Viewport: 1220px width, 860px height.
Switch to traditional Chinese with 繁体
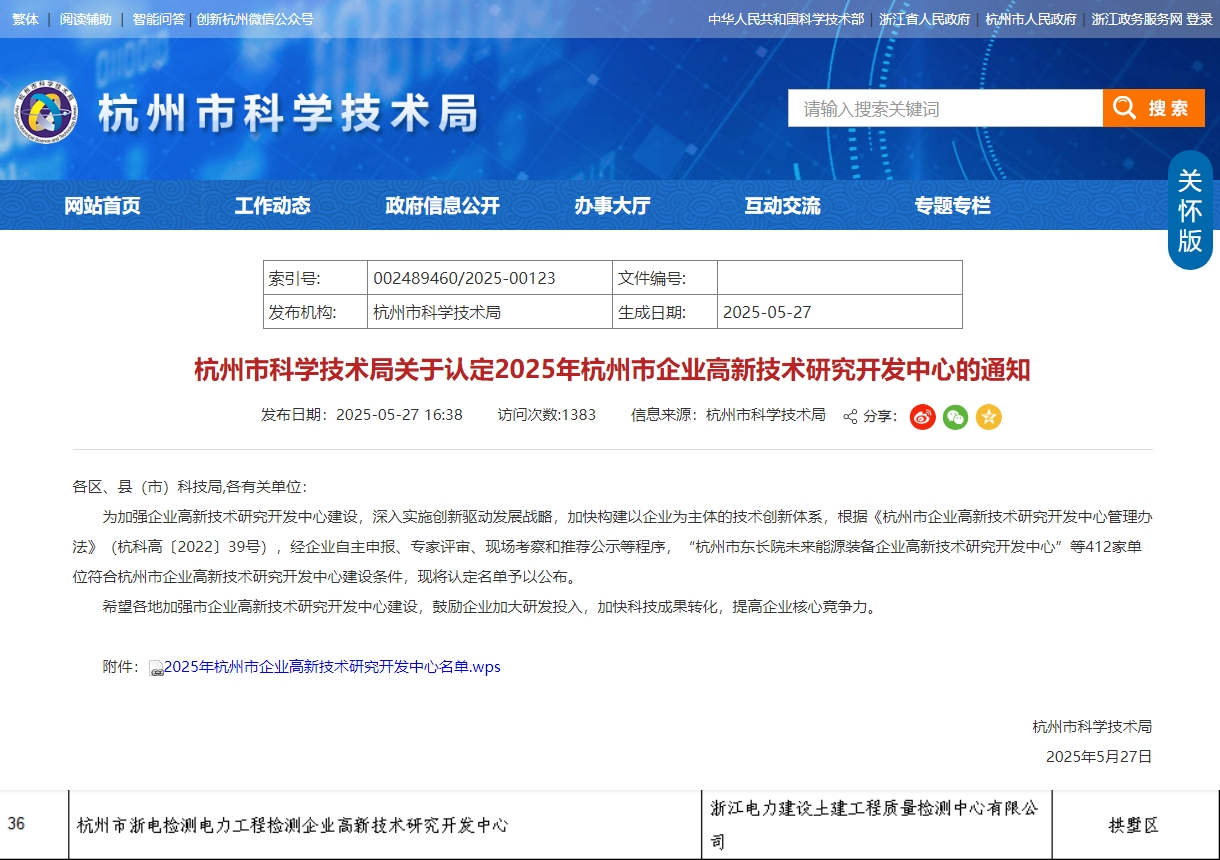[25, 19]
